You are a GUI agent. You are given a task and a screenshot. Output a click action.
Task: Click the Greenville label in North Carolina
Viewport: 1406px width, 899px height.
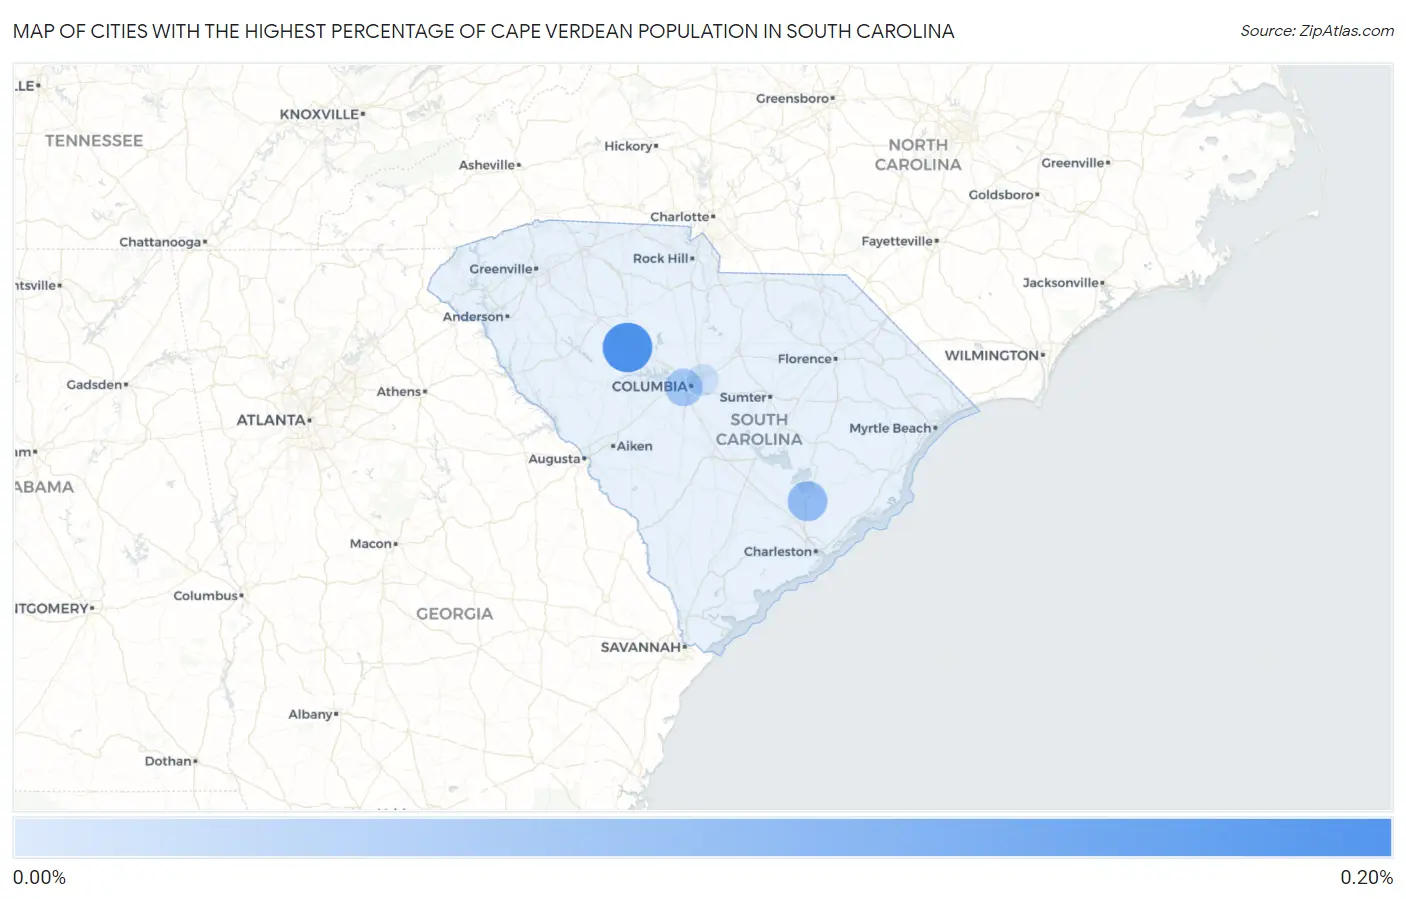coord(1073,163)
